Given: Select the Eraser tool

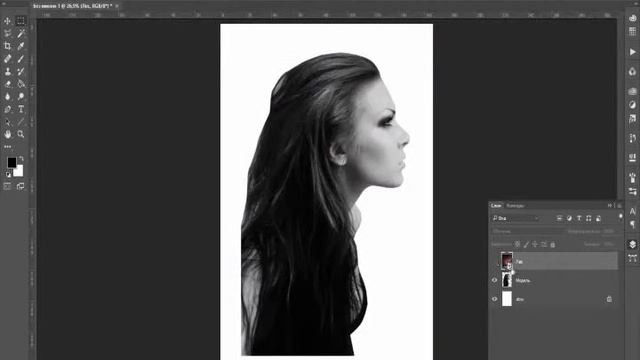Looking at the screenshot, I should pos(7,84).
